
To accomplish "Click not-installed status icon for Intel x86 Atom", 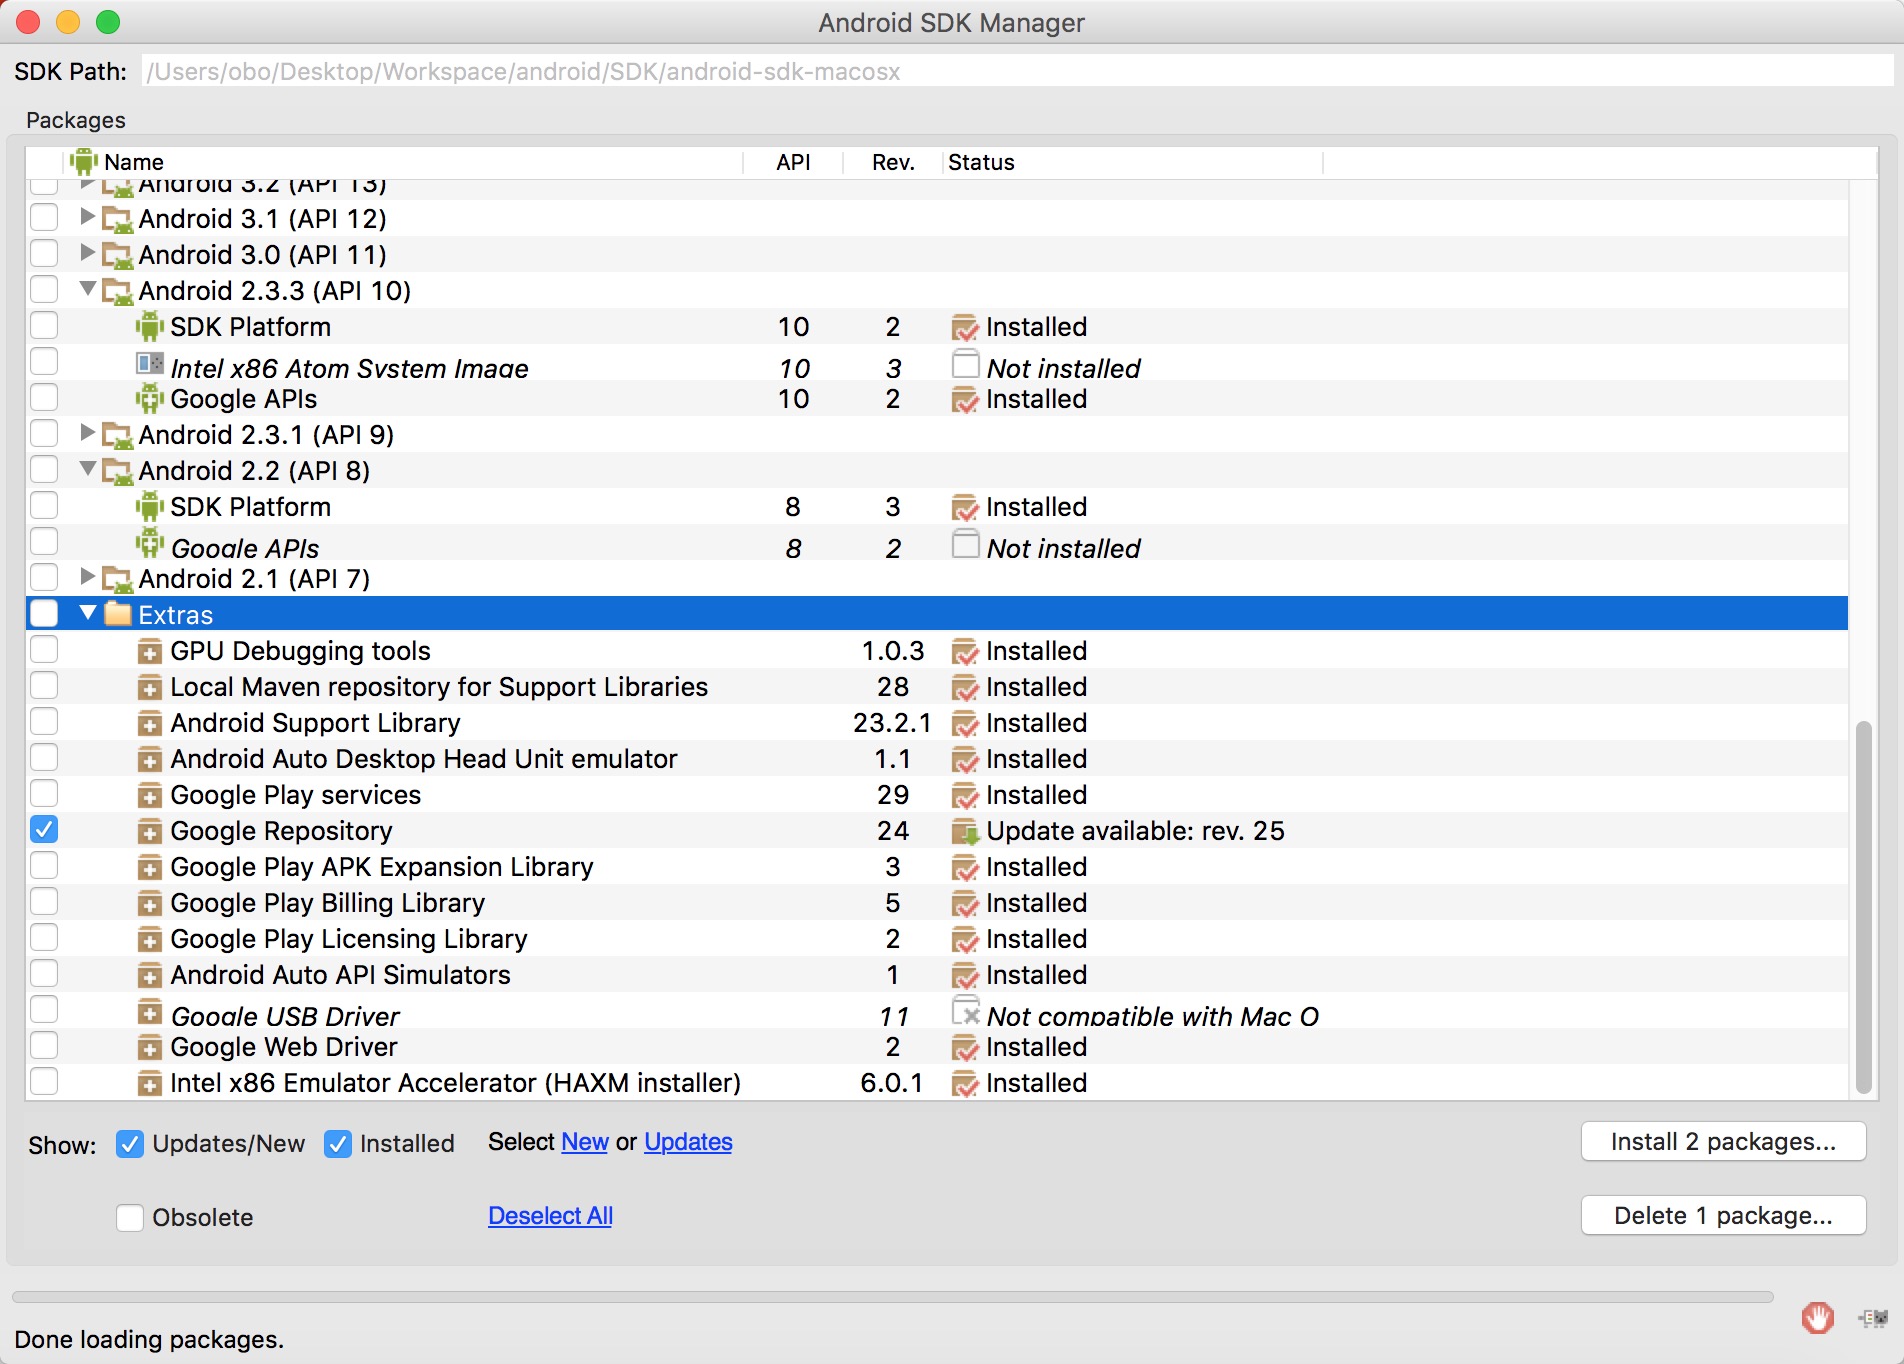I will [965, 364].
